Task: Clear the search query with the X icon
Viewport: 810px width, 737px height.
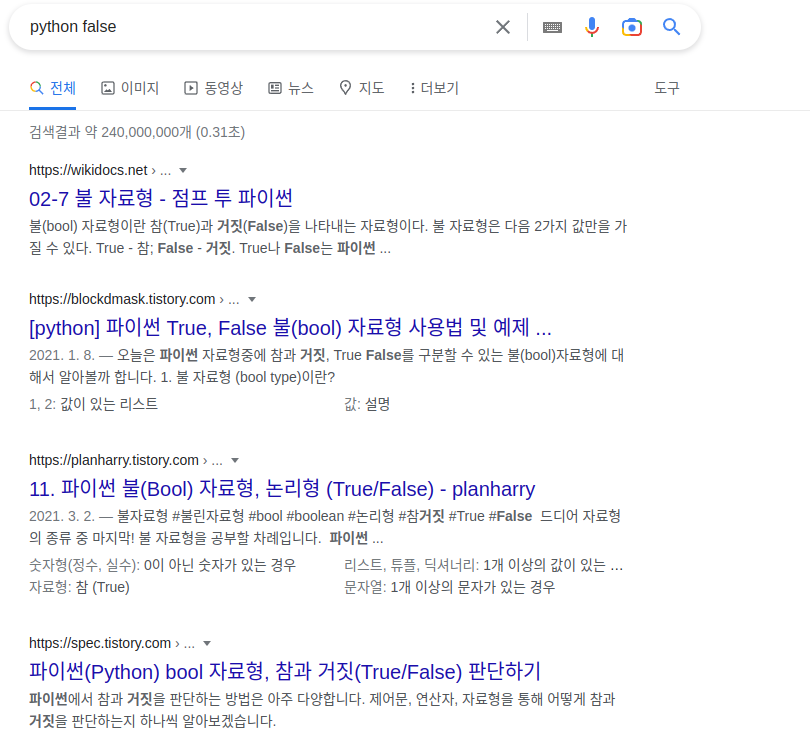Action: (x=503, y=27)
